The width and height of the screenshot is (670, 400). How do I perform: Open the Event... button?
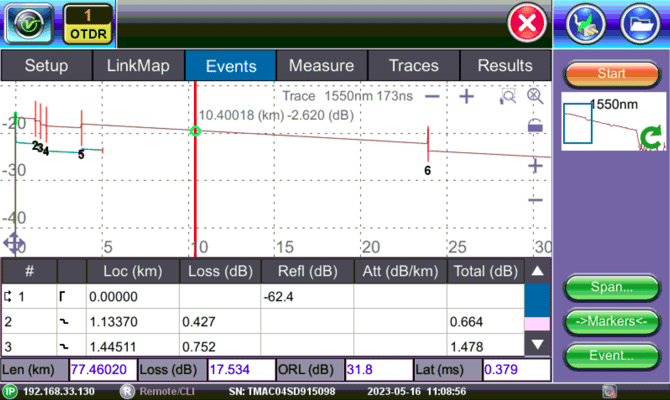611,356
